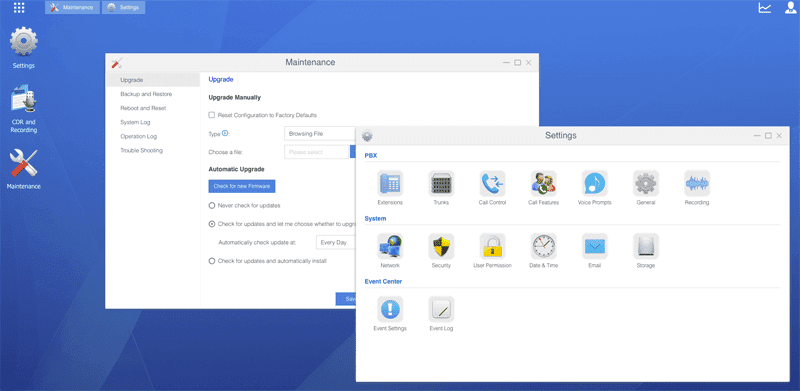Click the PBX section heading
Viewport: 800px width, 391px height.
pos(371,156)
